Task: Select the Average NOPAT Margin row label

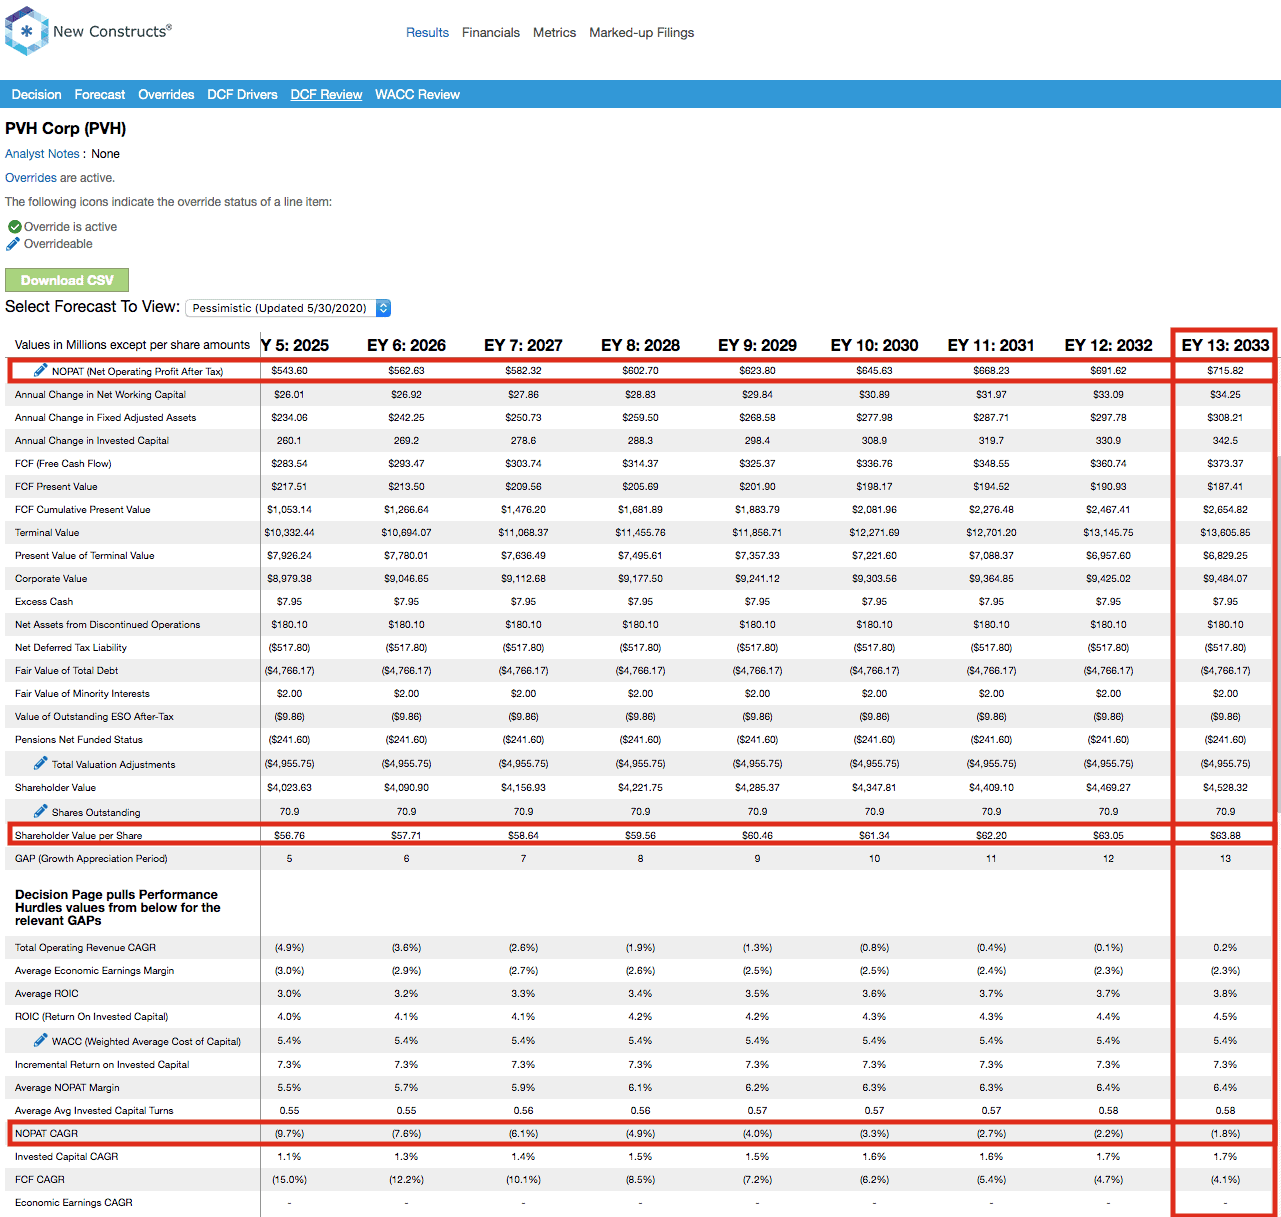Action: coord(67,1087)
